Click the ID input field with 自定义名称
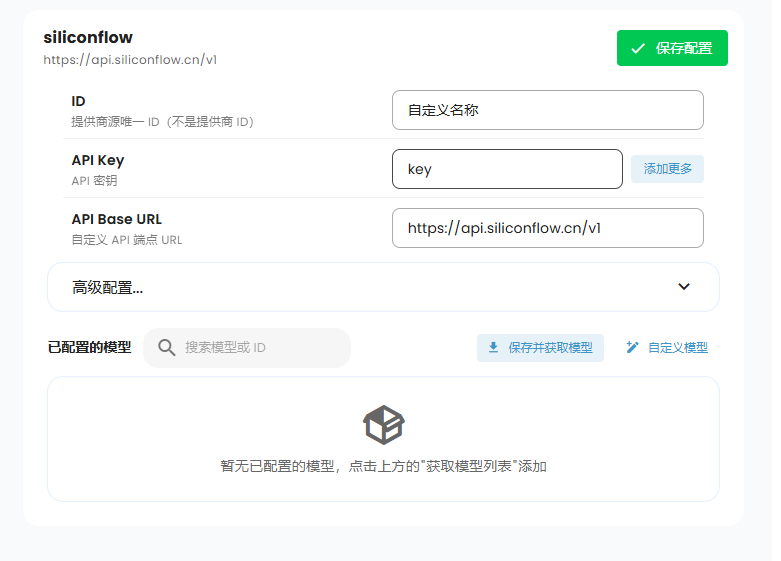Screen dimensions: 781x561 (547, 110)
